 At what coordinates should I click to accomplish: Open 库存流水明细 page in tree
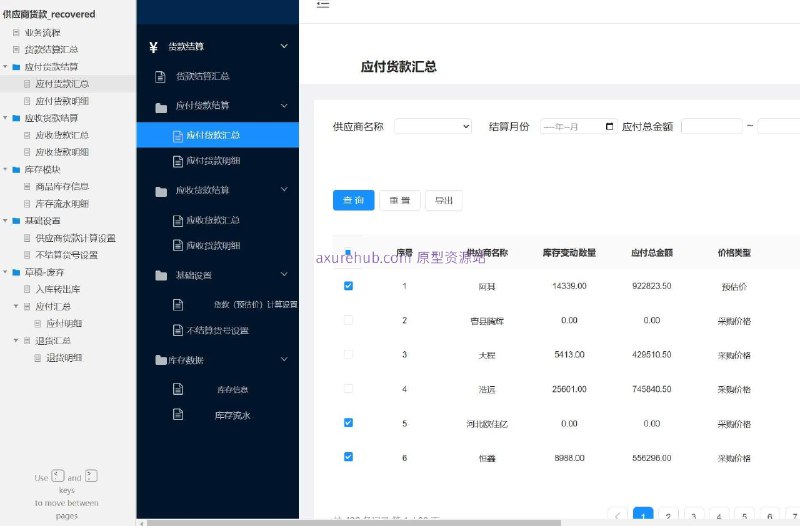coord(62,204)
